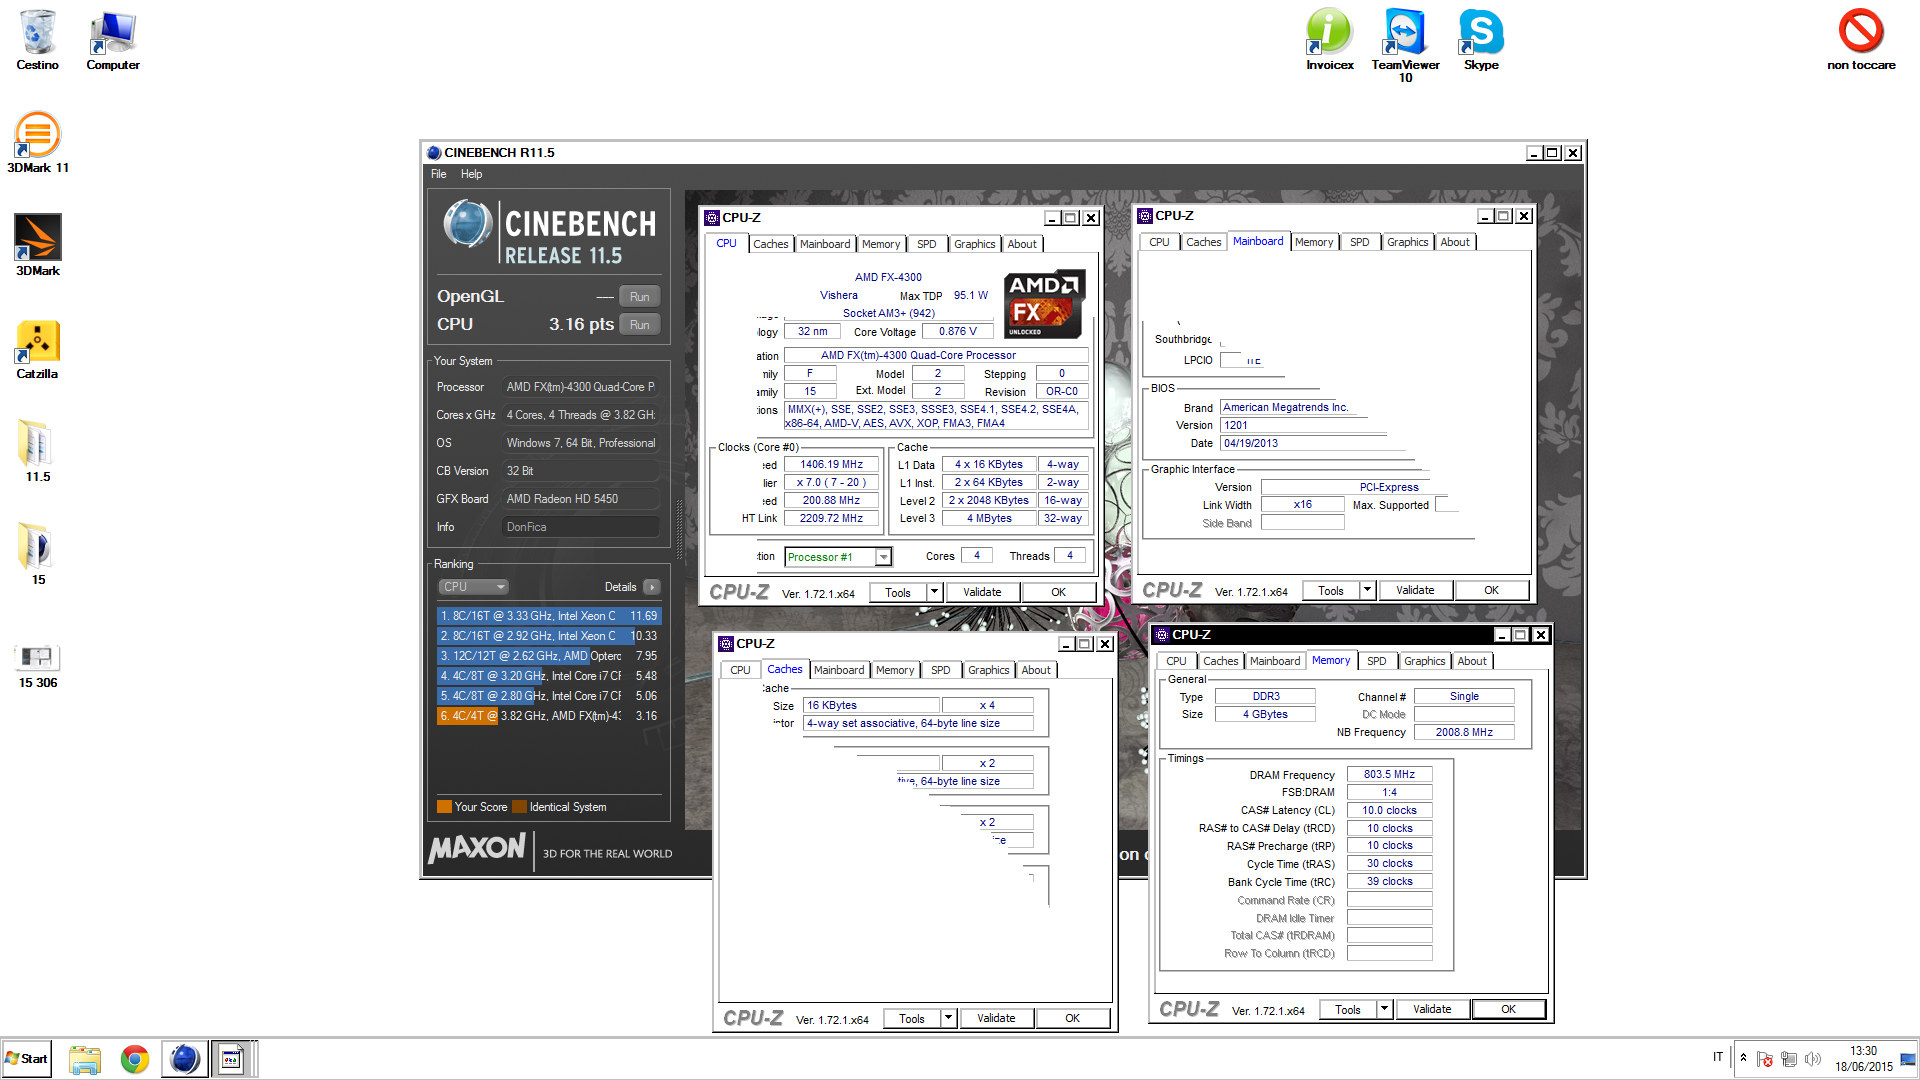The height and width of the screenshot is (1080, 1920).
Task: Click the AMD FX logo in CPU-Z
Action: click(1043, 304)
